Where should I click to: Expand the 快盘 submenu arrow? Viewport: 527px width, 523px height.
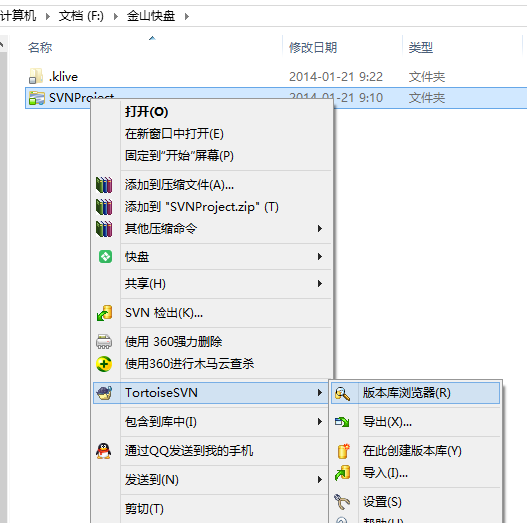coord(320,256)
